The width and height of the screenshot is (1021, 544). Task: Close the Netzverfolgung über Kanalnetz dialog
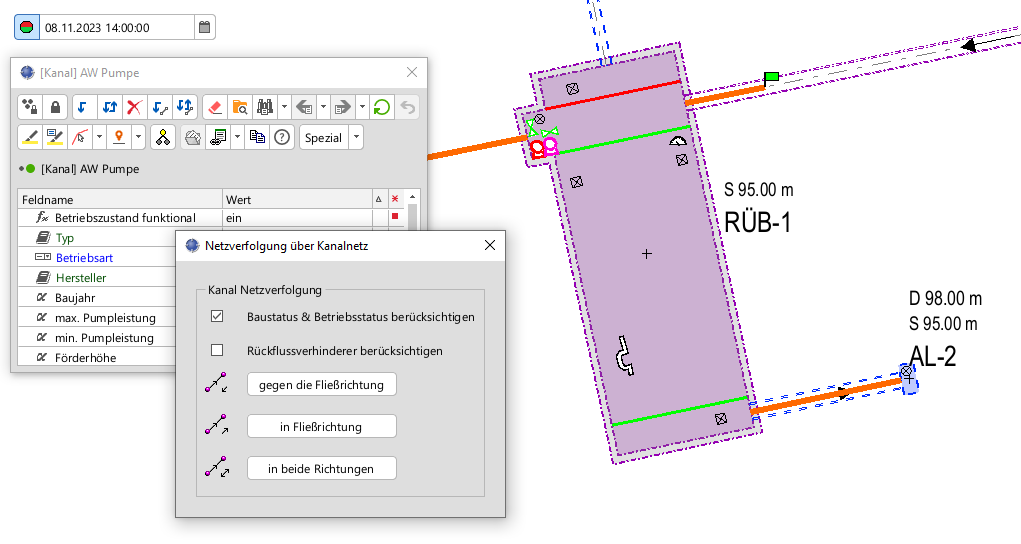[x=490, y=246]
